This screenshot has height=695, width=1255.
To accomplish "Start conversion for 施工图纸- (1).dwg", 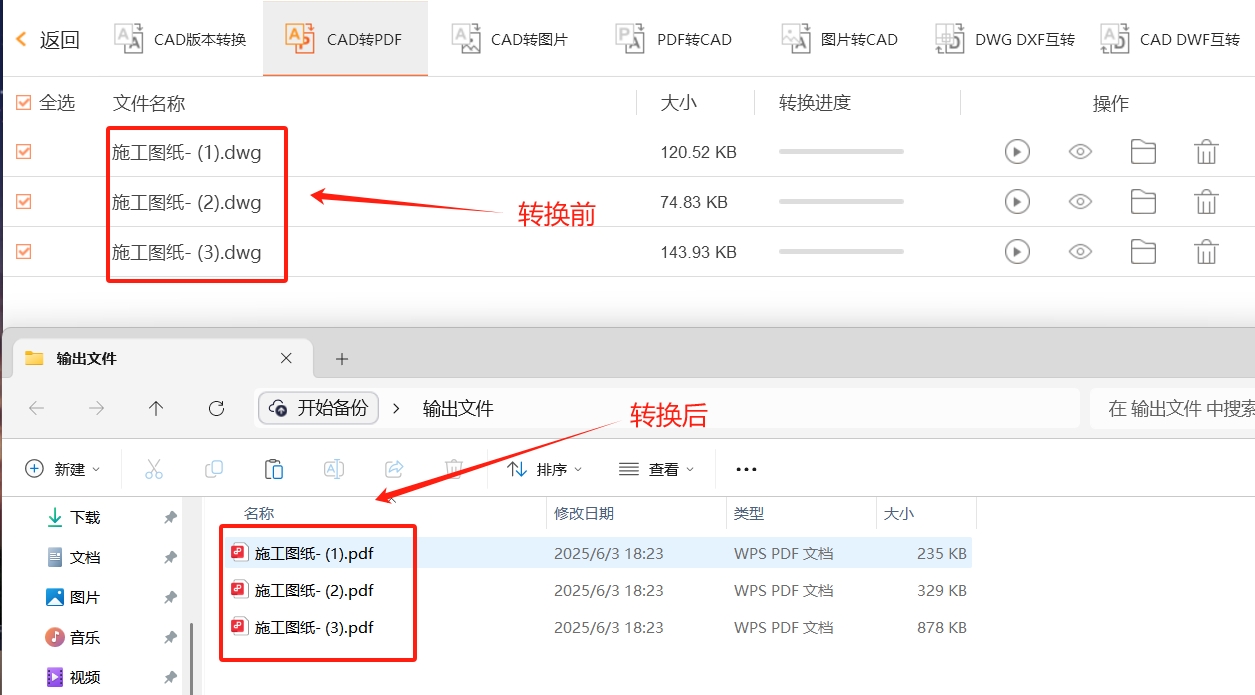I will [1017, 152].
